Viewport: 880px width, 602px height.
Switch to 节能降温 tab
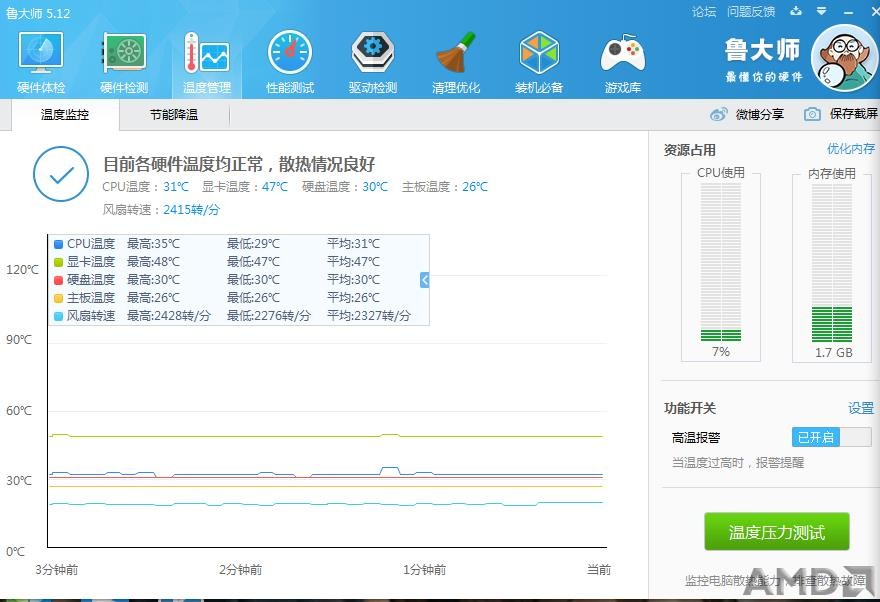[174, 114]
